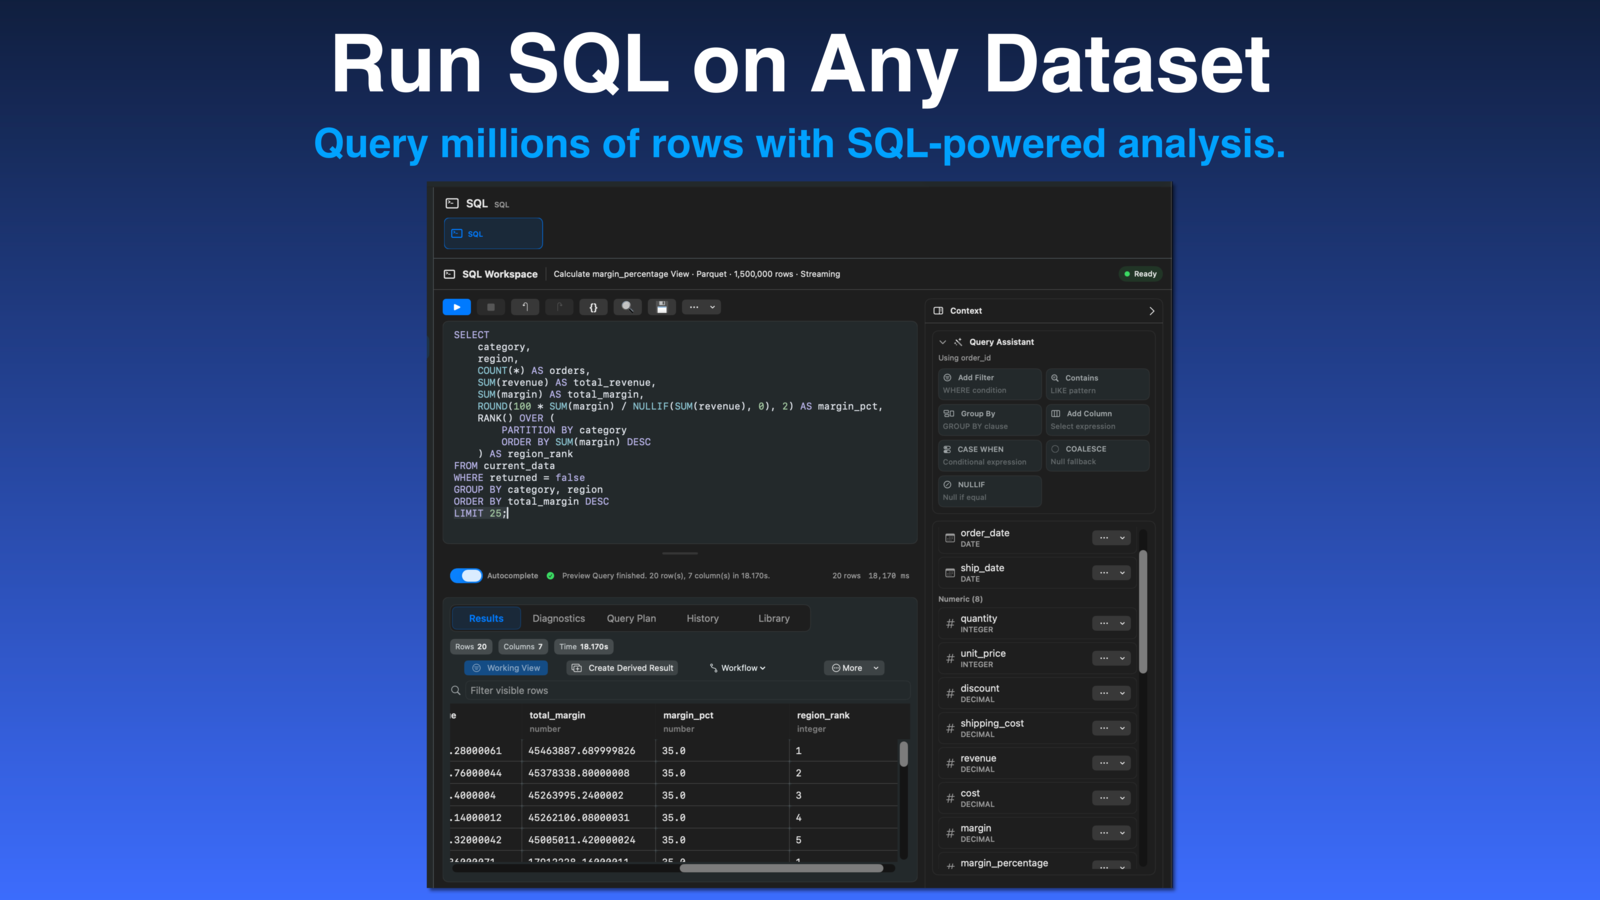
Task: Open the Query Plan tab
Action: (x=631, y=618)
